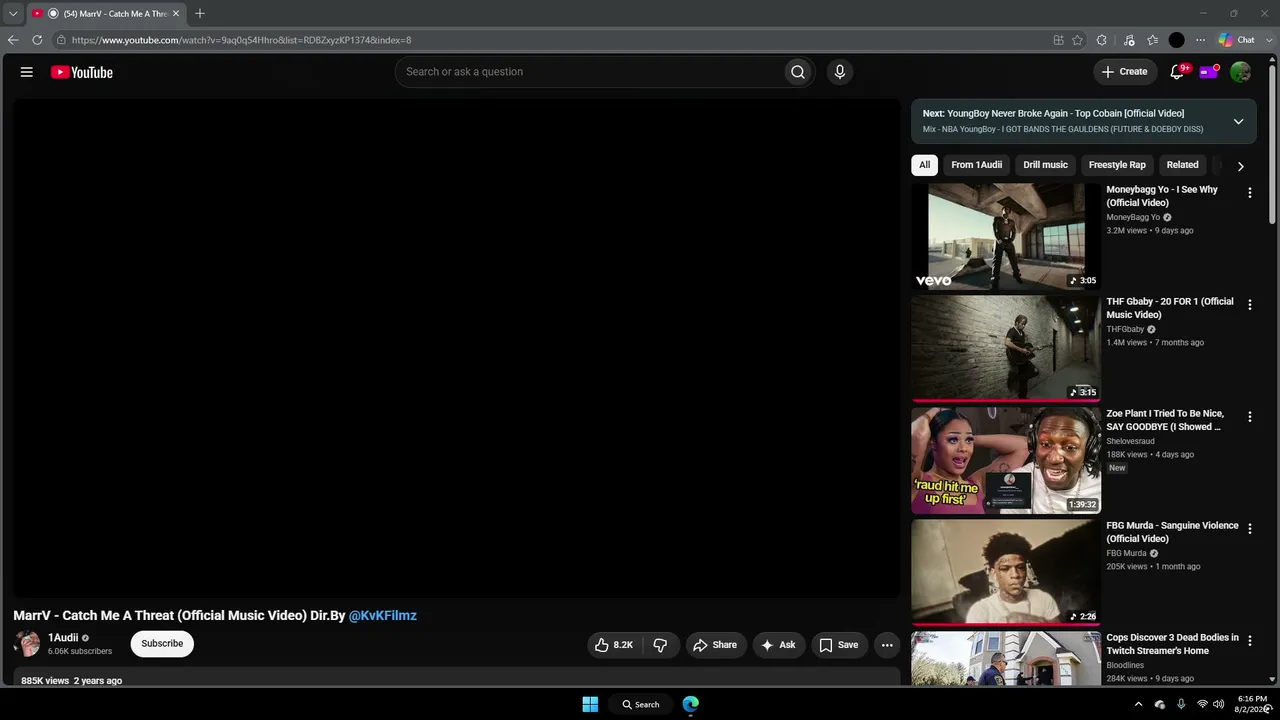Close the MarrV YouTube tab
The height and width of the screenshot is (720, 1280).
pyautogui.click(x=176, y=14)
